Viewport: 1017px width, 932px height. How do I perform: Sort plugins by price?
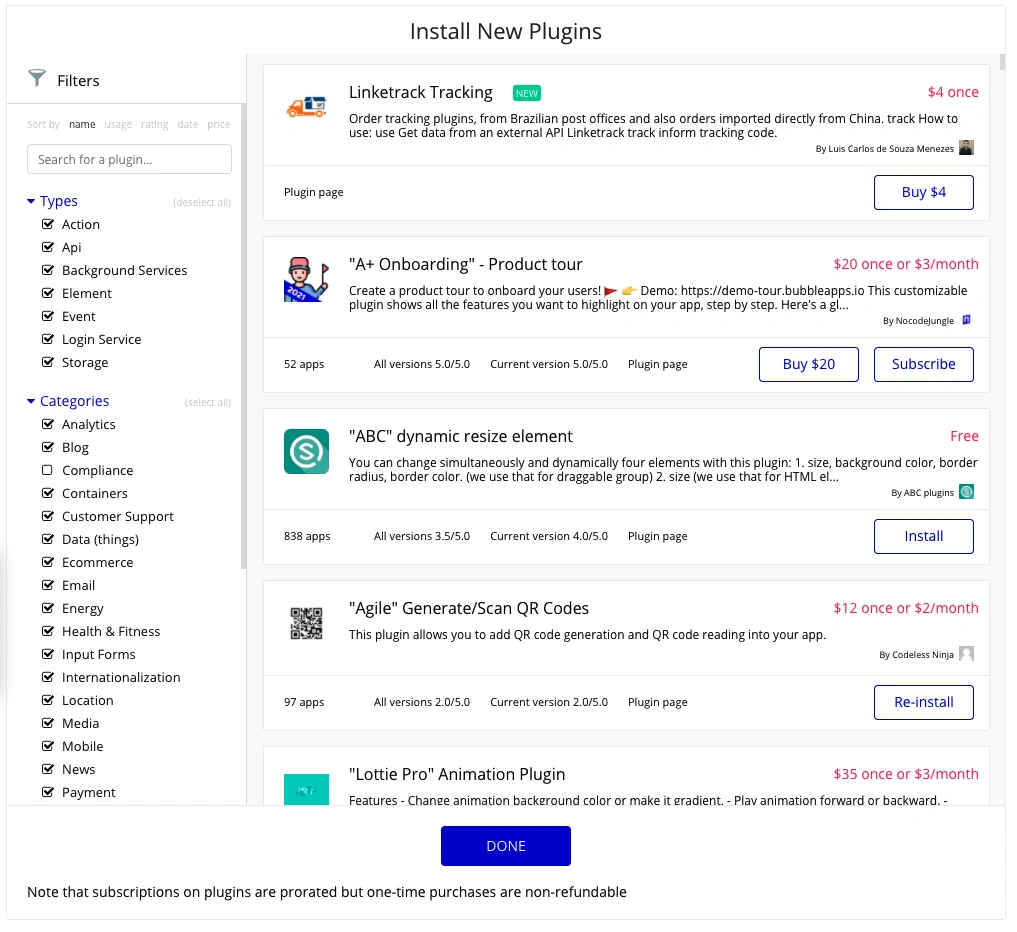coord(219,125)
